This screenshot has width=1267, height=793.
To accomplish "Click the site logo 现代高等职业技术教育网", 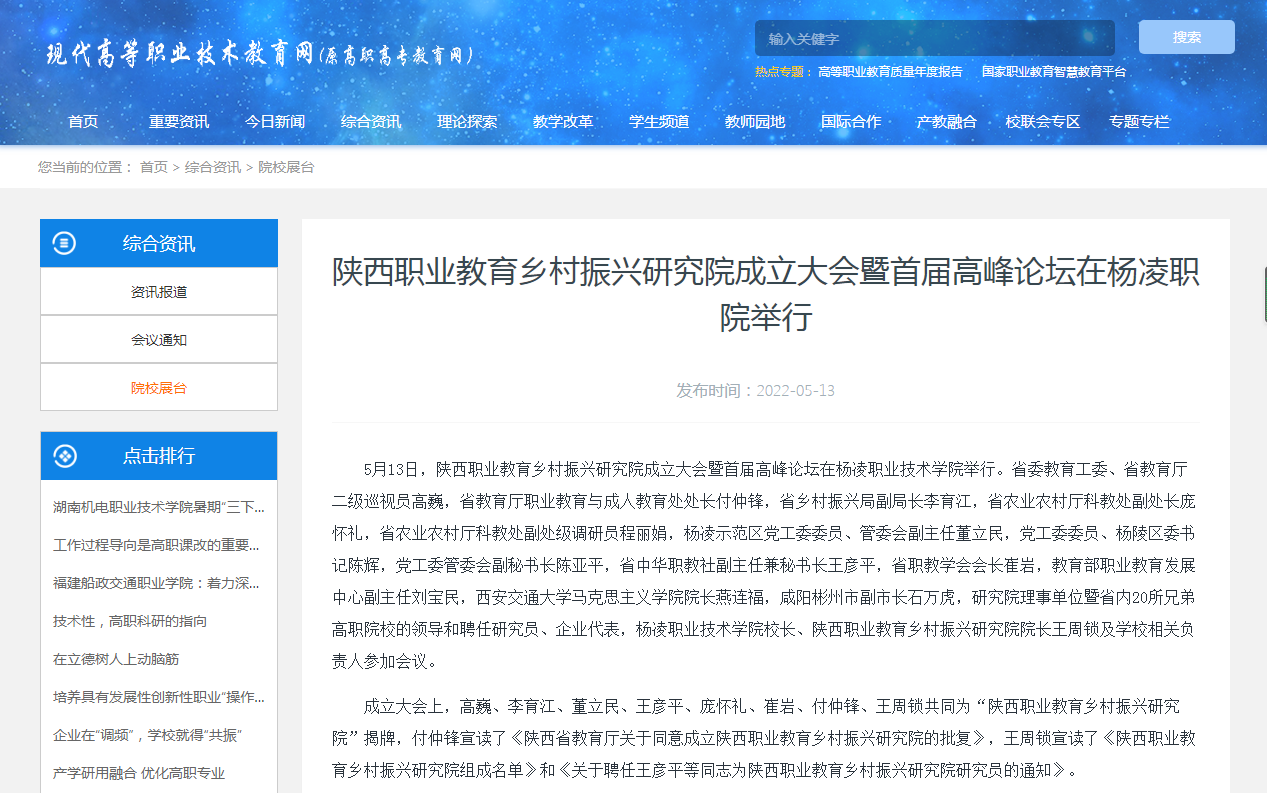I will tap(259, 54).
